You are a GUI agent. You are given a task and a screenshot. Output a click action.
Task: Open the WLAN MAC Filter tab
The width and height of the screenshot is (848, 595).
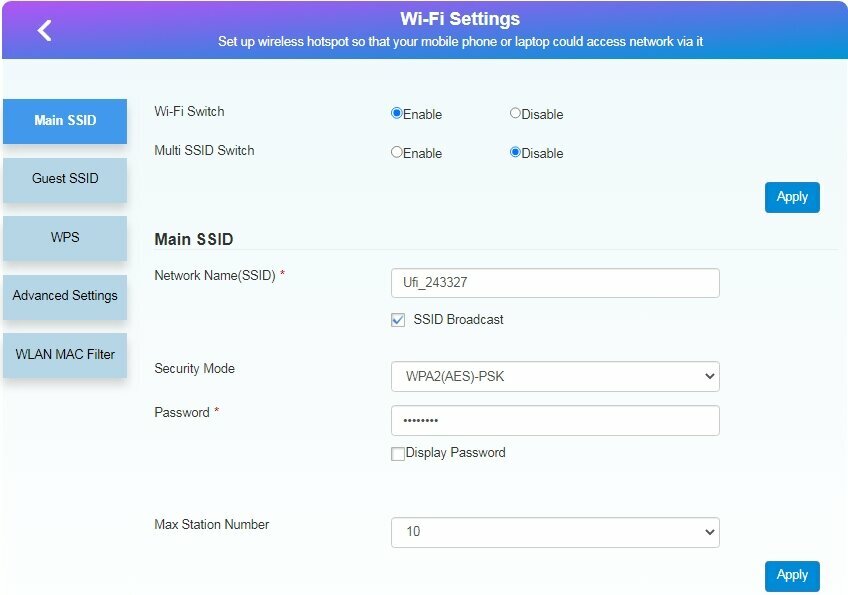[65, 355]
